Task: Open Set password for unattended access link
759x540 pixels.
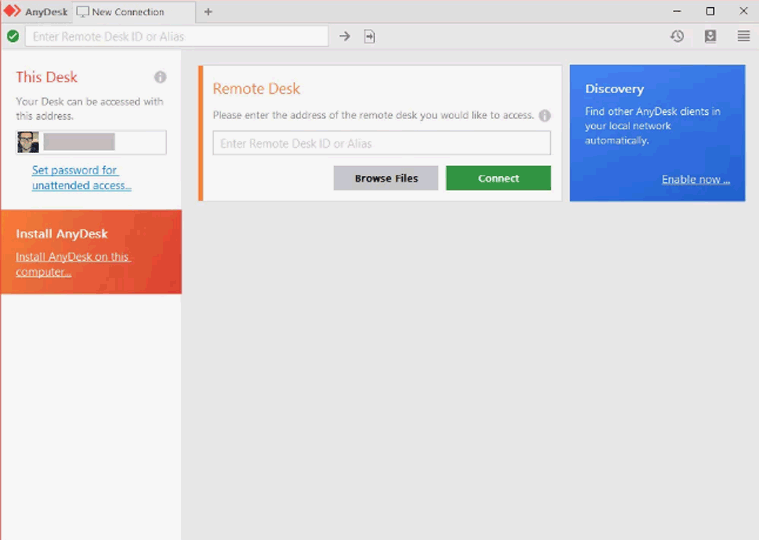Action: (81, 178)
